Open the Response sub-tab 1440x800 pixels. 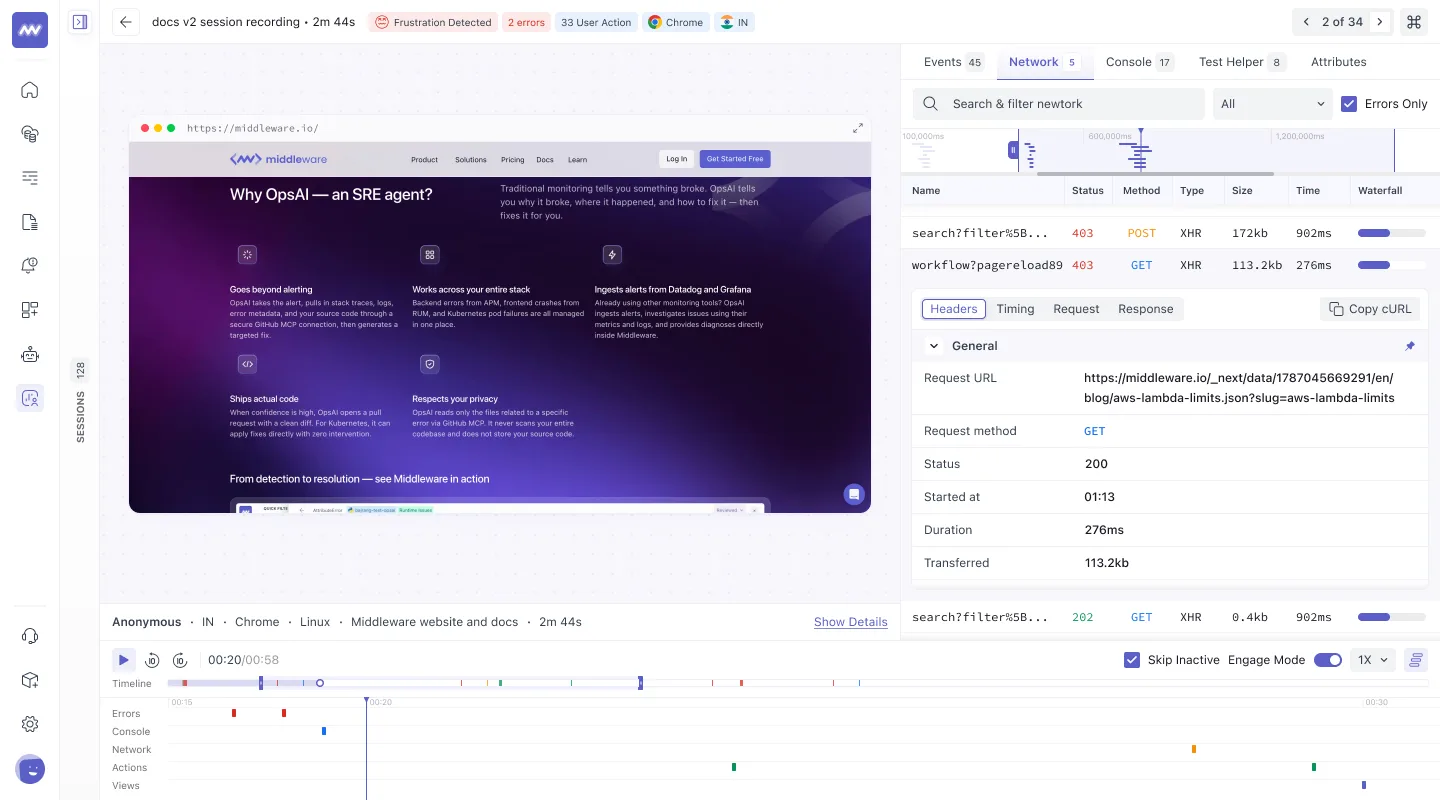click(1145, 309)
